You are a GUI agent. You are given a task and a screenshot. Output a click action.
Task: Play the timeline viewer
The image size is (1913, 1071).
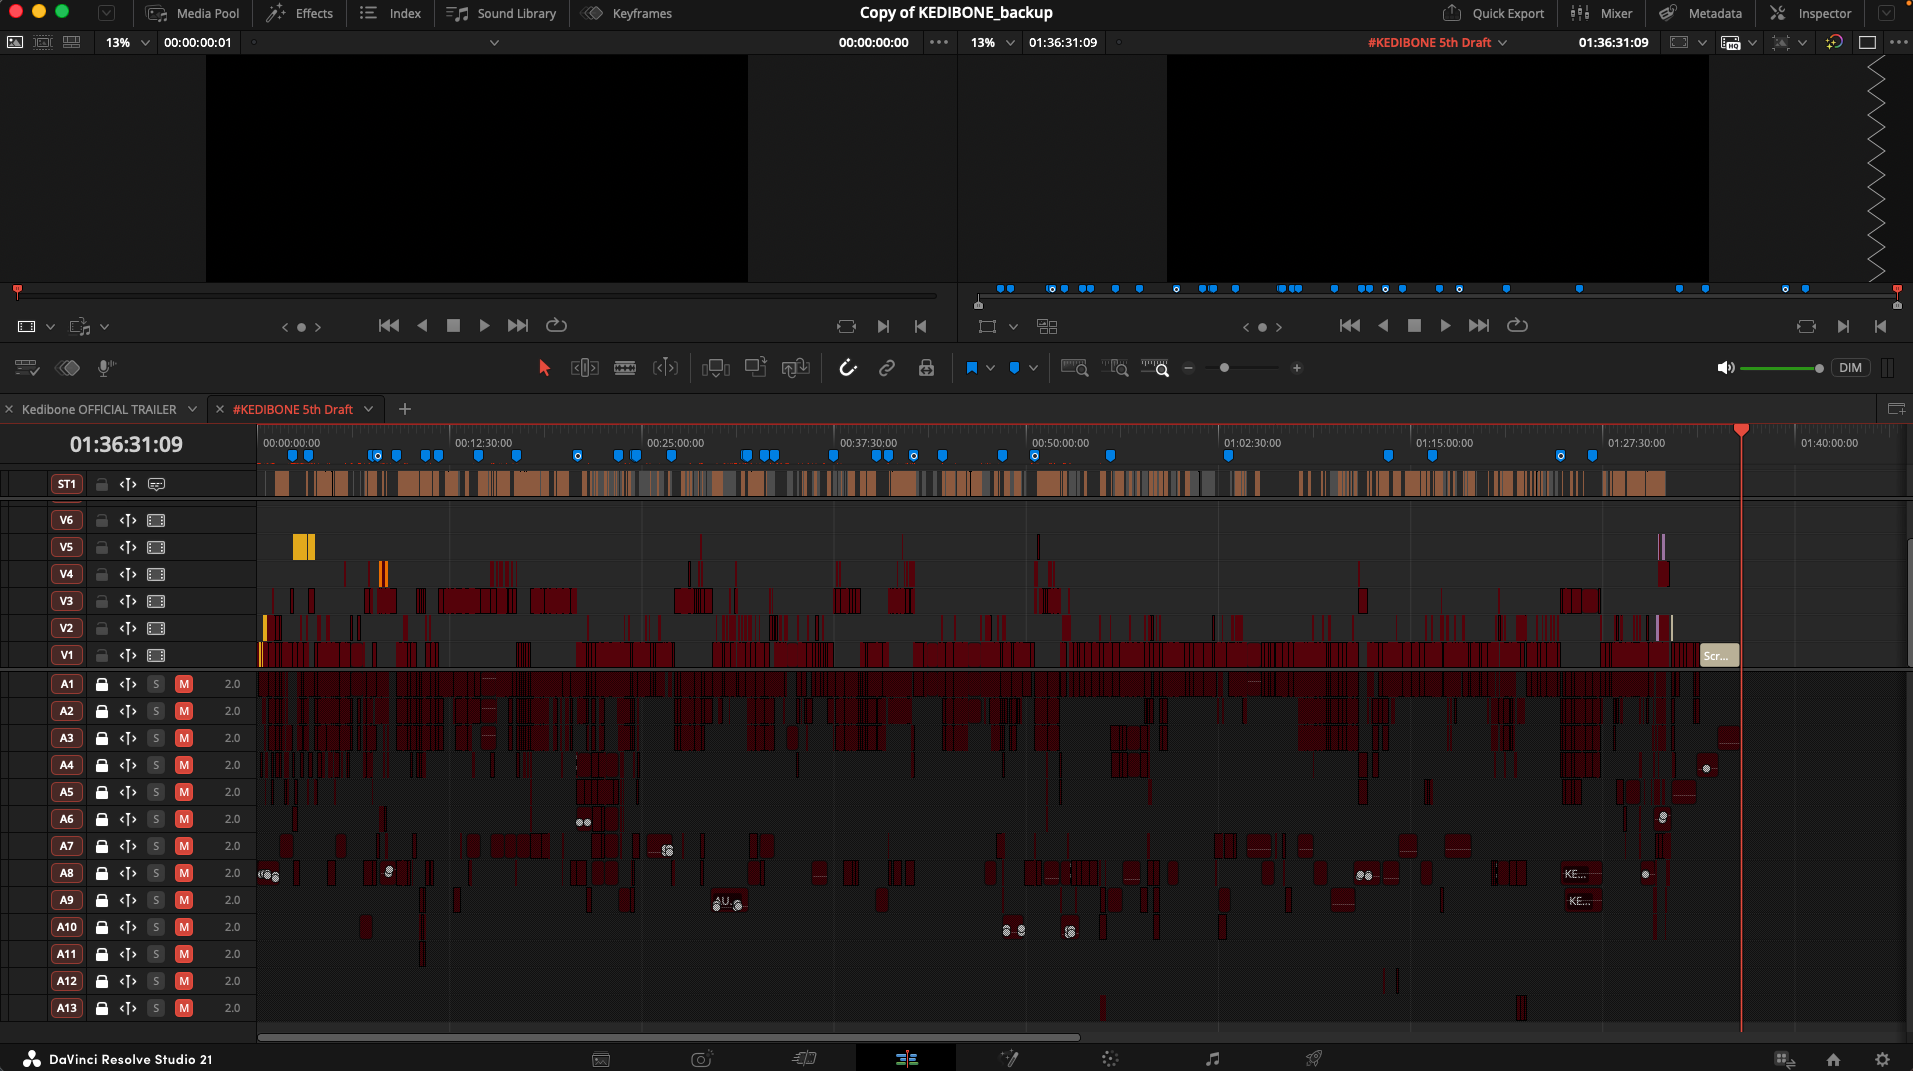pyautogui.click(x=1445, y=325)
